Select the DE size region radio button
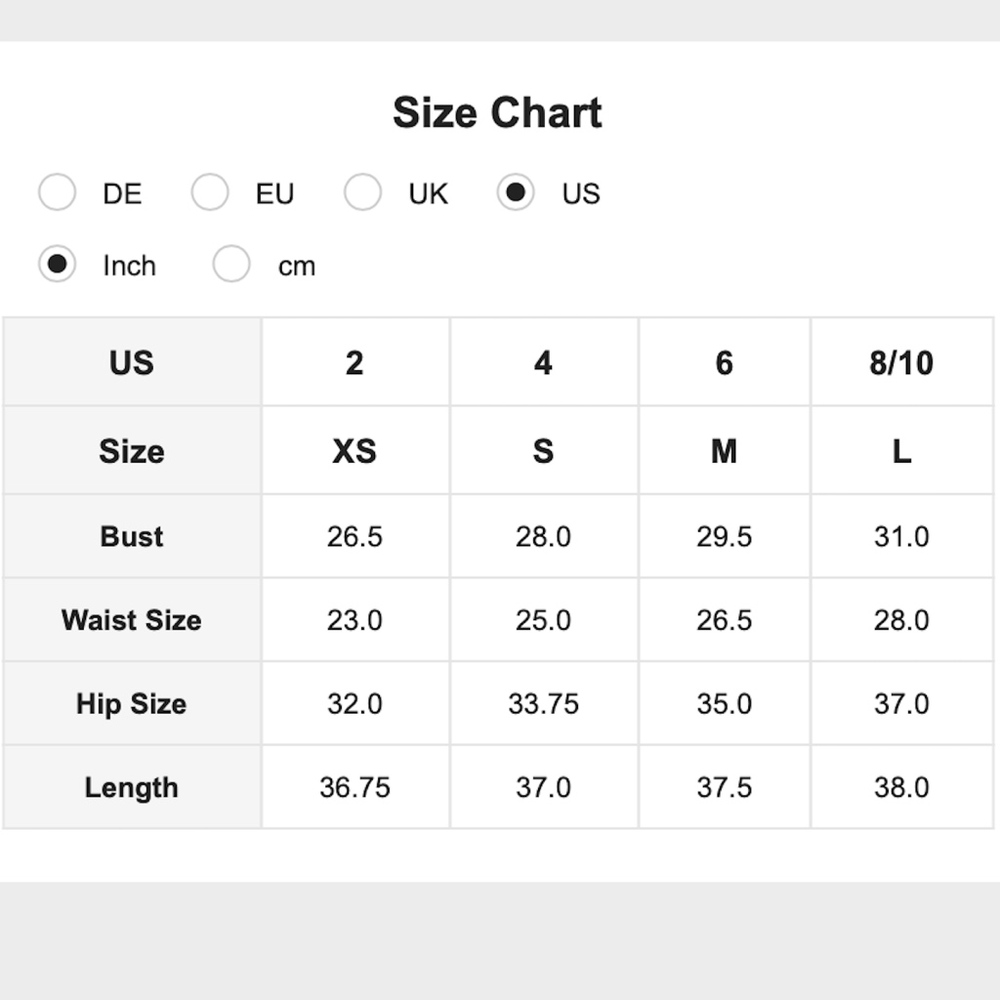This screenshot has height=1000, width=1000. pos(57,193)
